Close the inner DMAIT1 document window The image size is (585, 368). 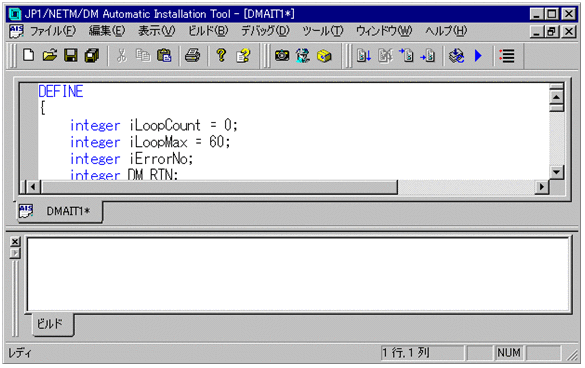tap(569, 31)
